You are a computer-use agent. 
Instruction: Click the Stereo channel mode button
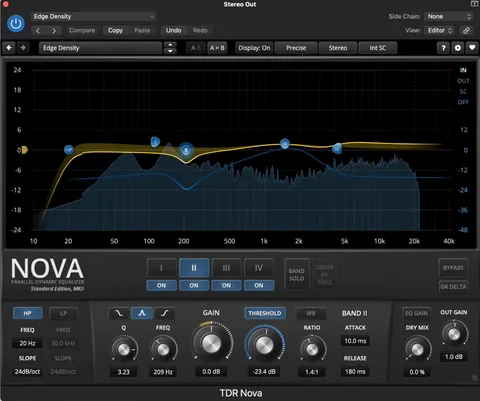[x=338, y=48]
